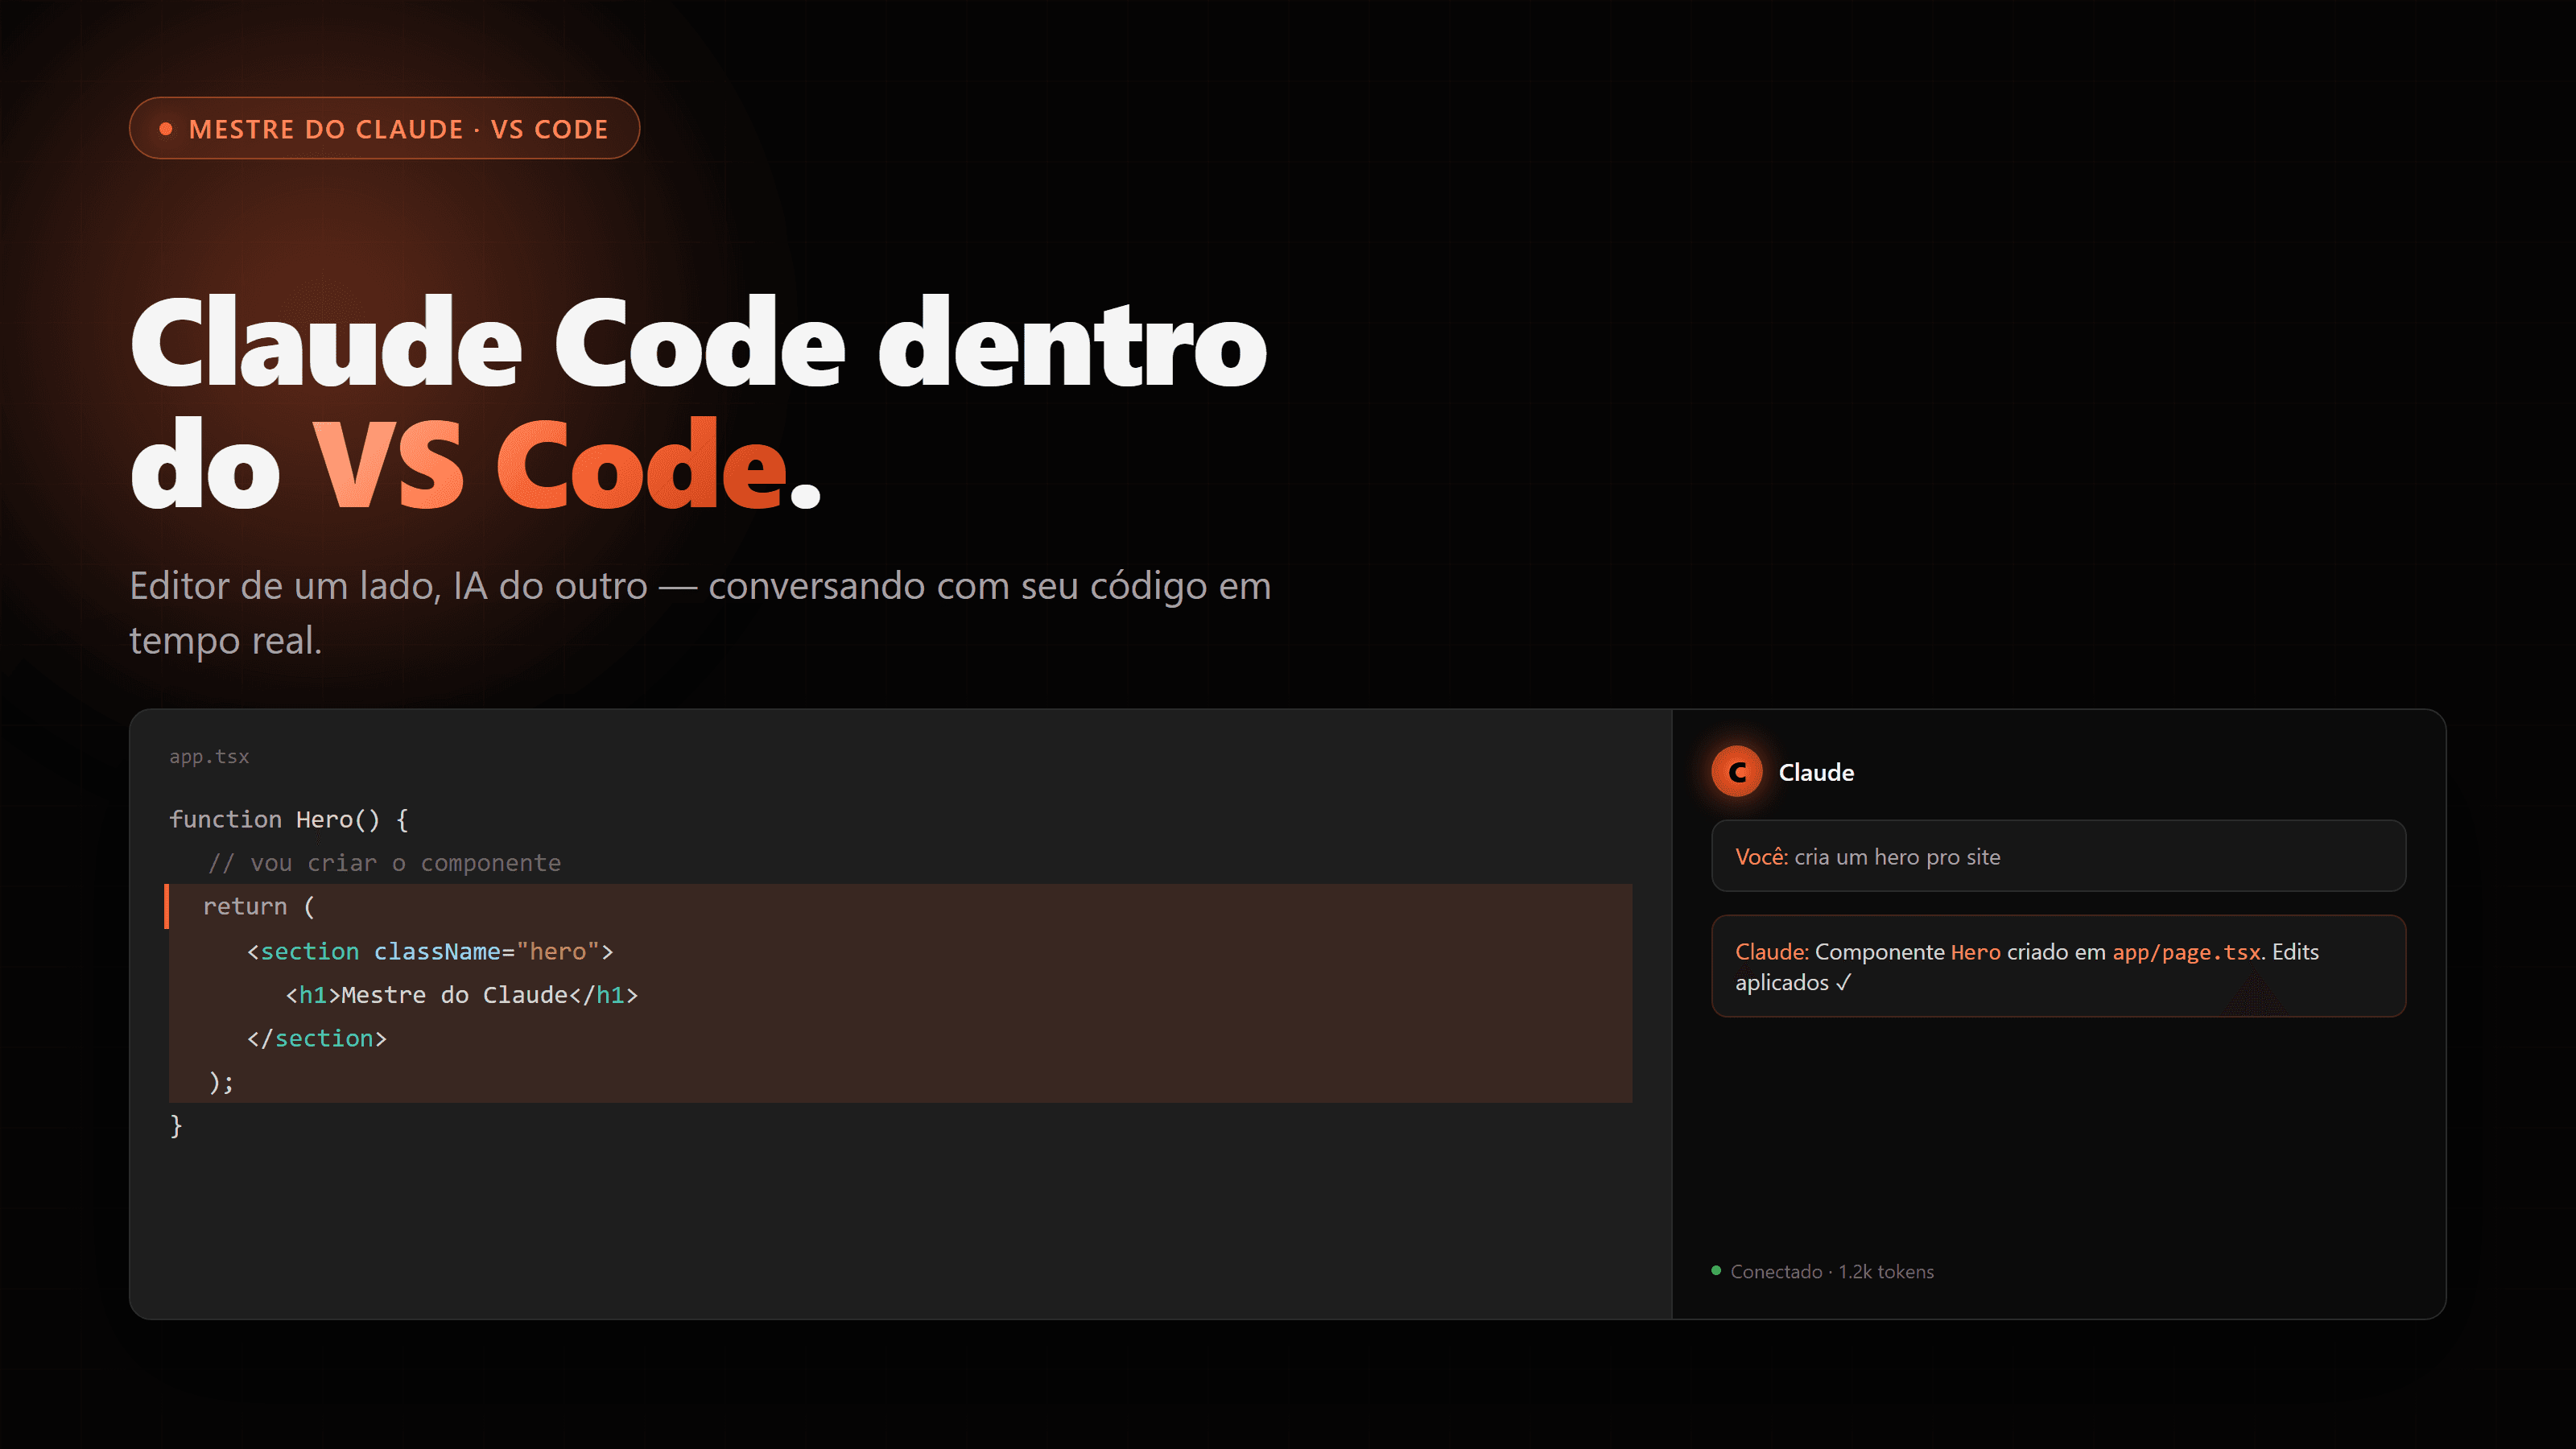This screenshot has height=1449, width=2576.
Task: Click the 'Conectado · 1.2k tokens' status text
Action: click(1832, 1272)
